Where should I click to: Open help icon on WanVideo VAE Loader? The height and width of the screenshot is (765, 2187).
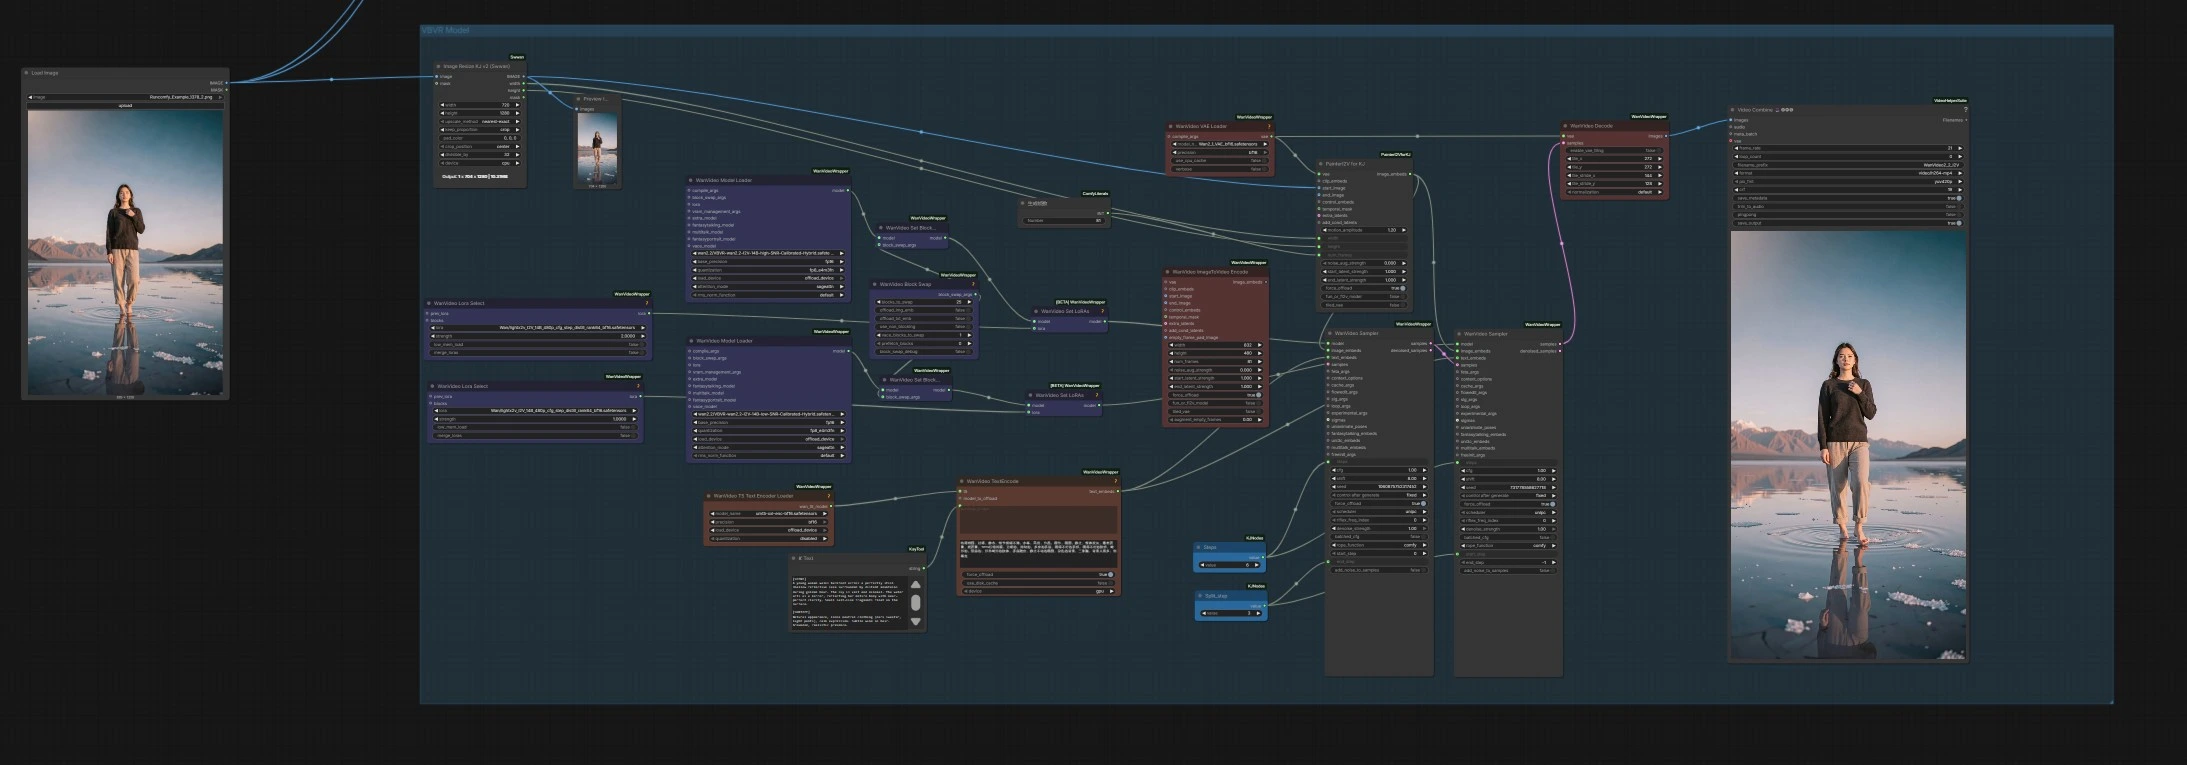(x=1269, y=126)
